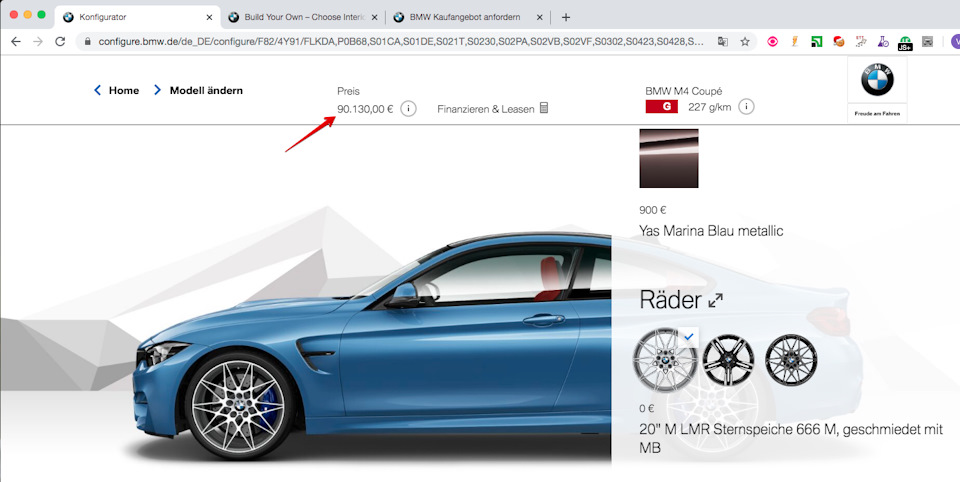960x482 pixels.
Task: Click the 900 € color price text
Action: coord(652,210)
